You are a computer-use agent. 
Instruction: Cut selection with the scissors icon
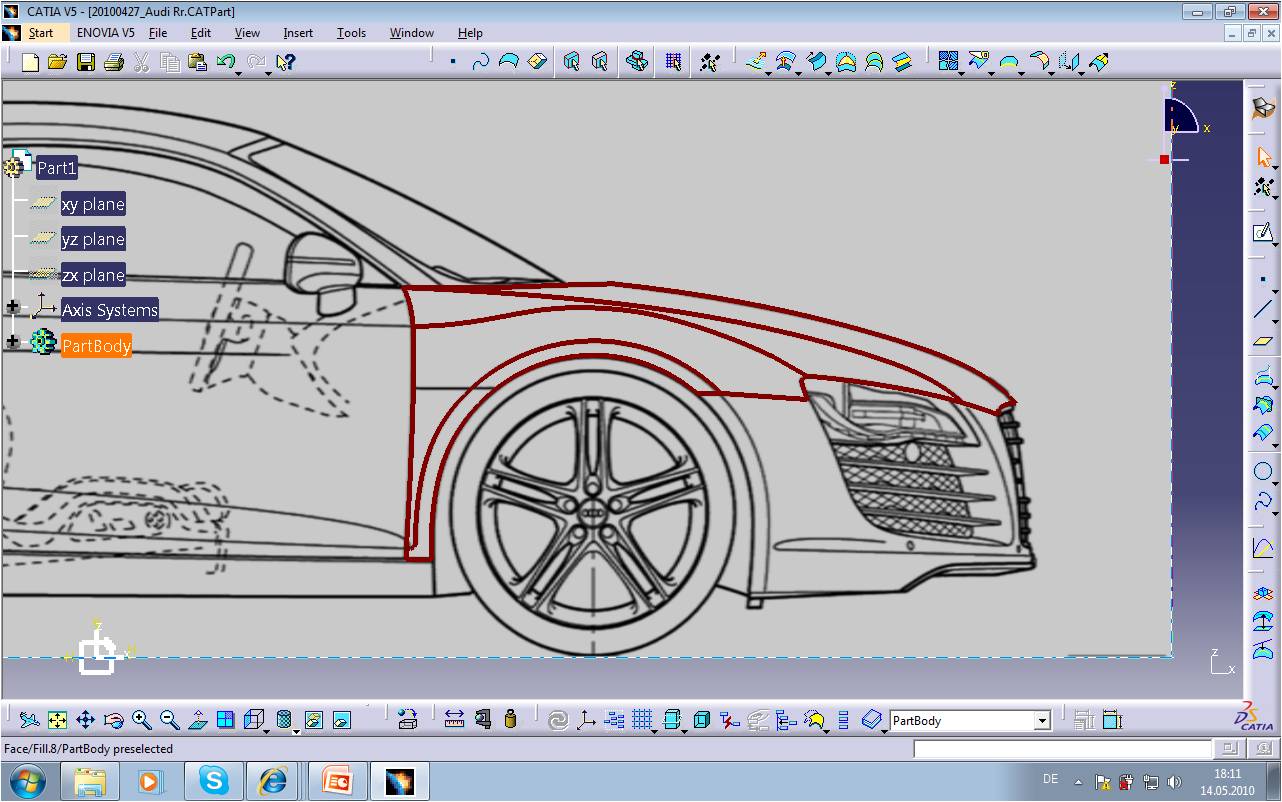click(141, 62)
